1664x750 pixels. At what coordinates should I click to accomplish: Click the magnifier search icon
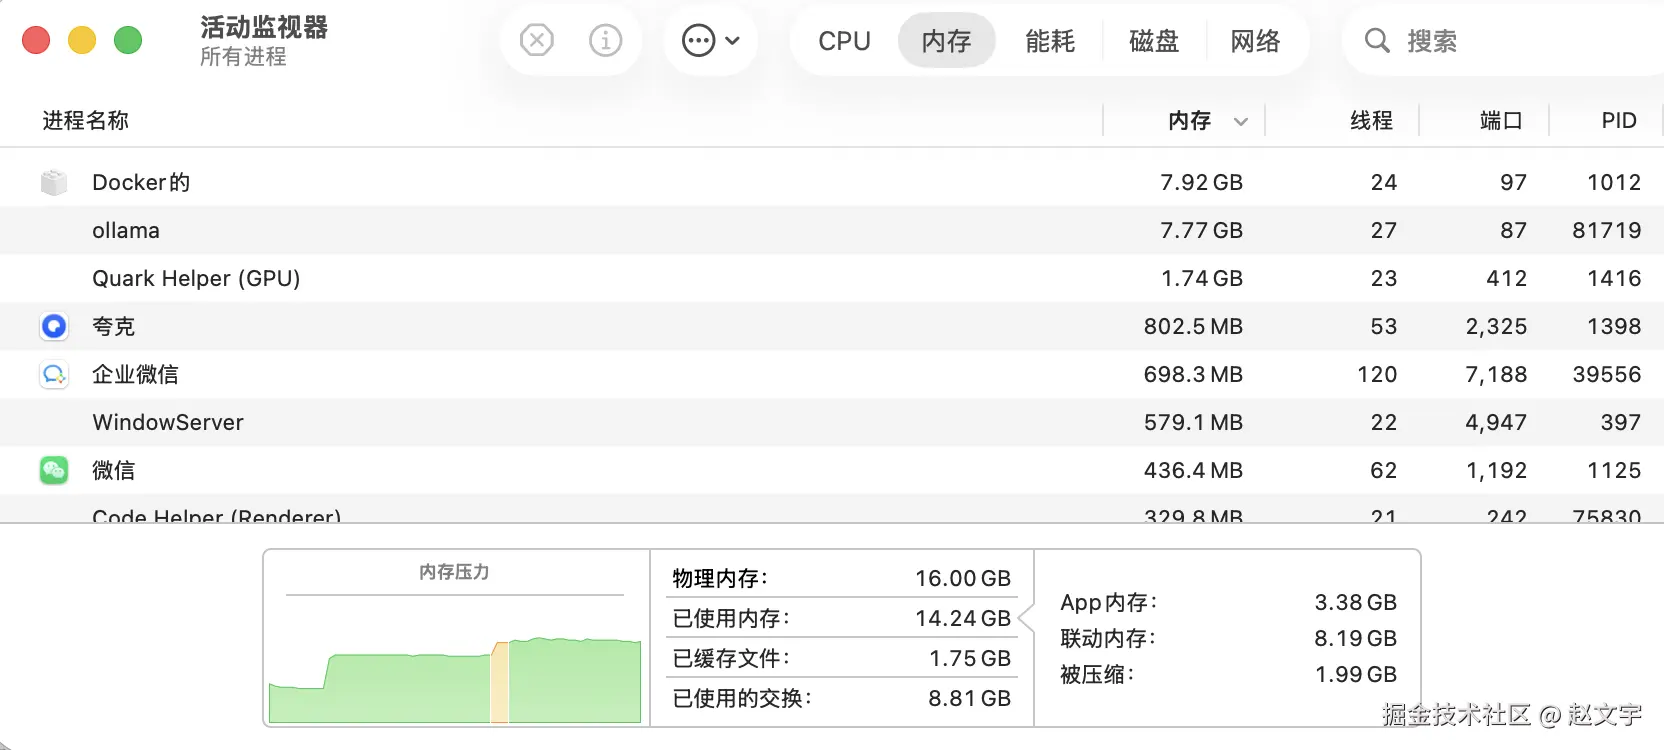pyautogui.click(x=1377, y=41)
